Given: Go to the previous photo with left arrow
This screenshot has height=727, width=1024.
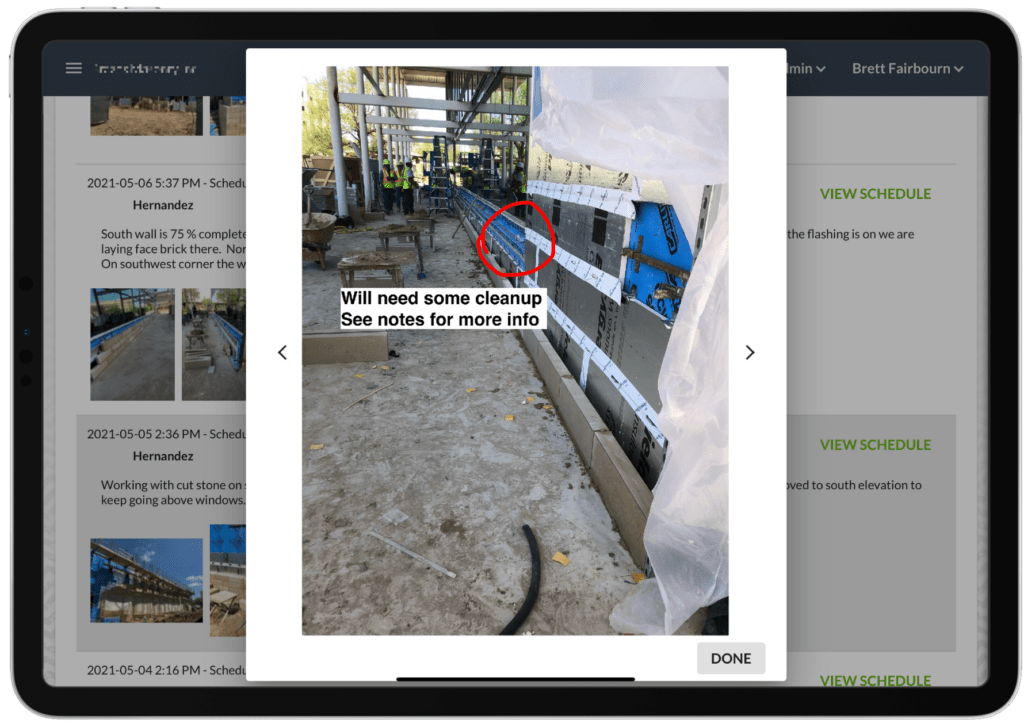Looking at the screenshot, I should pyautogui.click(x=282, y=352).
